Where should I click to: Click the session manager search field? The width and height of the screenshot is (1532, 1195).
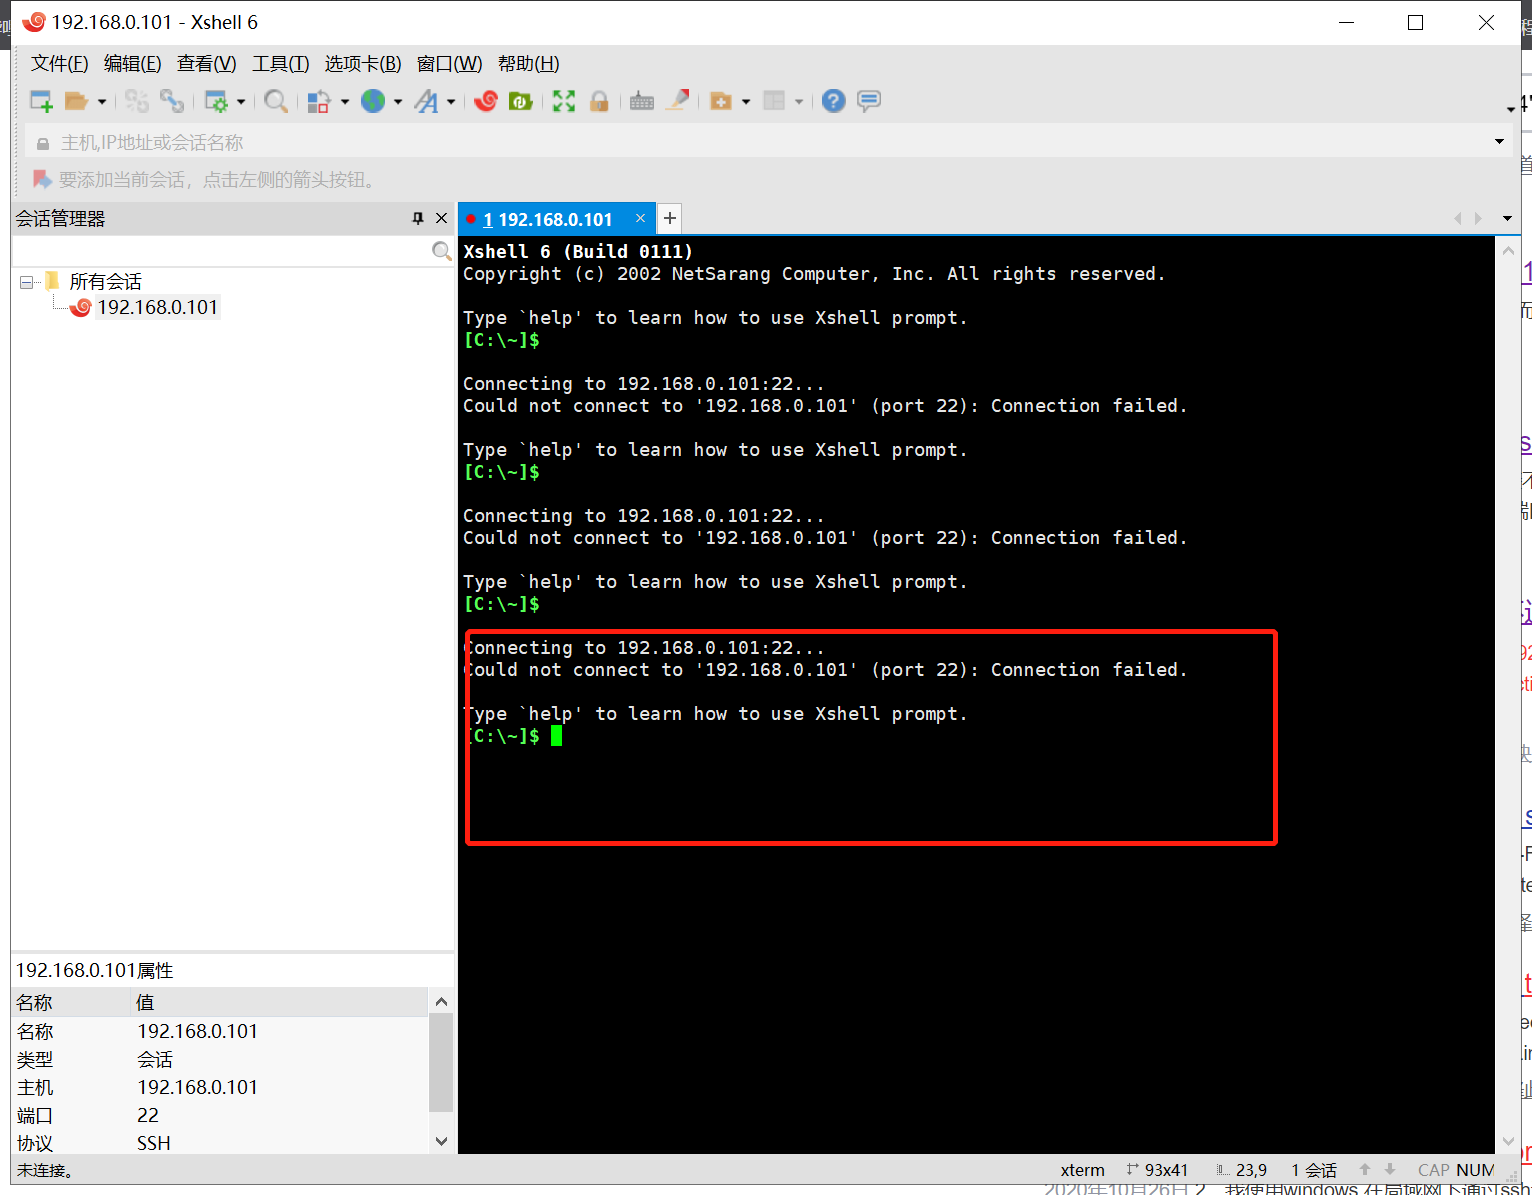(221, 251)
